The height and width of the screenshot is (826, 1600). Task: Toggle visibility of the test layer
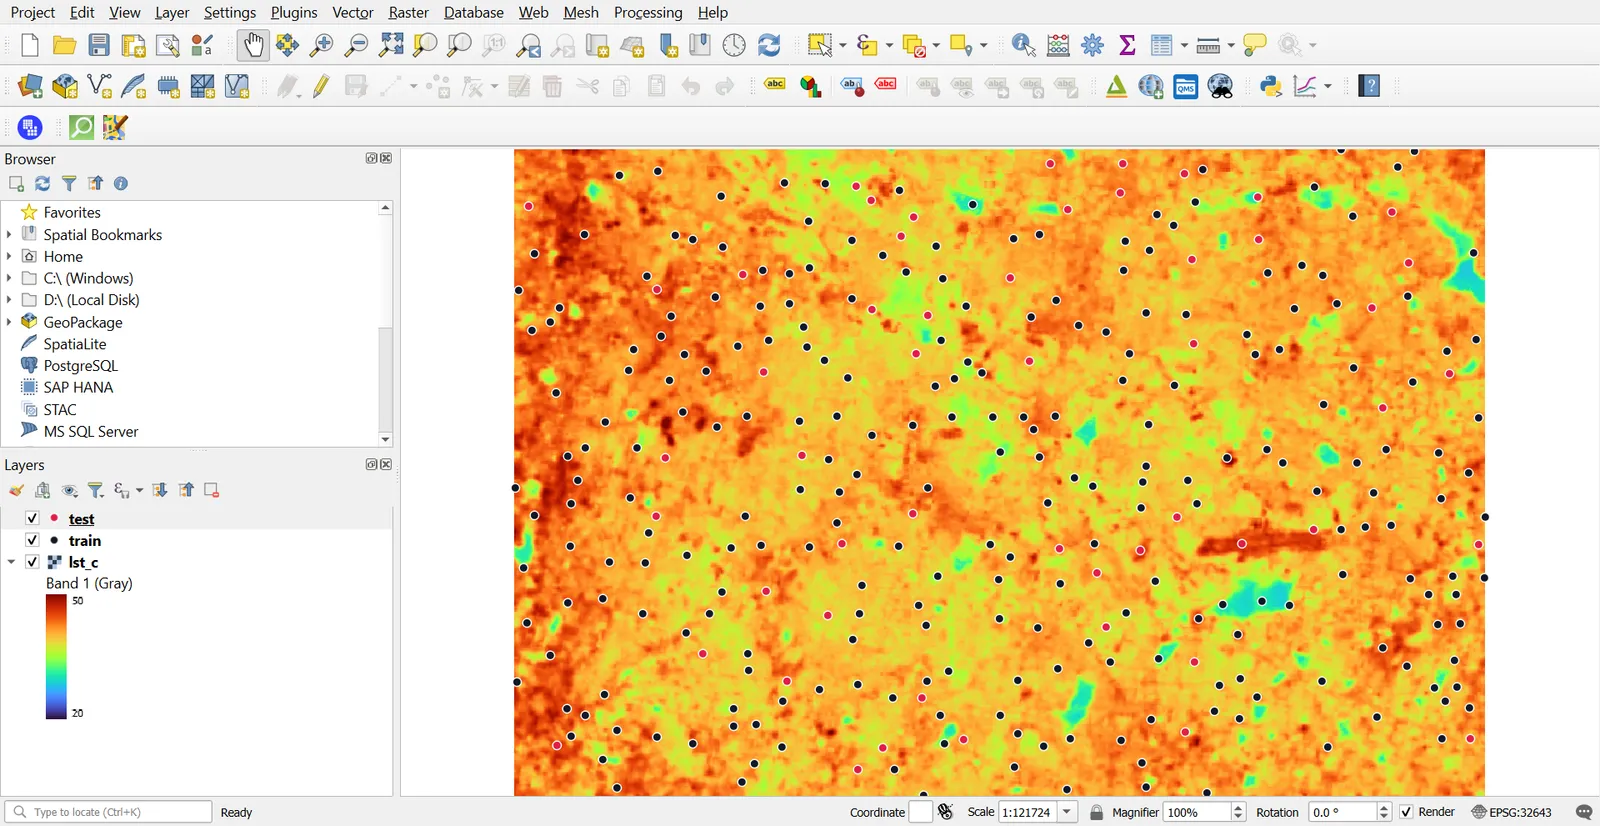(32, 518)
